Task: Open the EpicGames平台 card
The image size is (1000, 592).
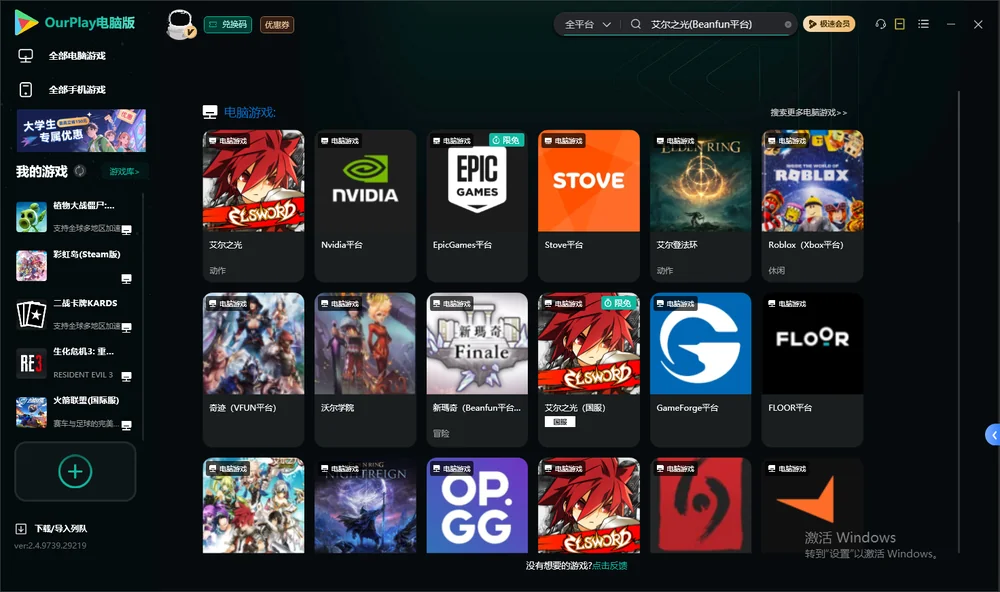Action: (x=477, y=205)
